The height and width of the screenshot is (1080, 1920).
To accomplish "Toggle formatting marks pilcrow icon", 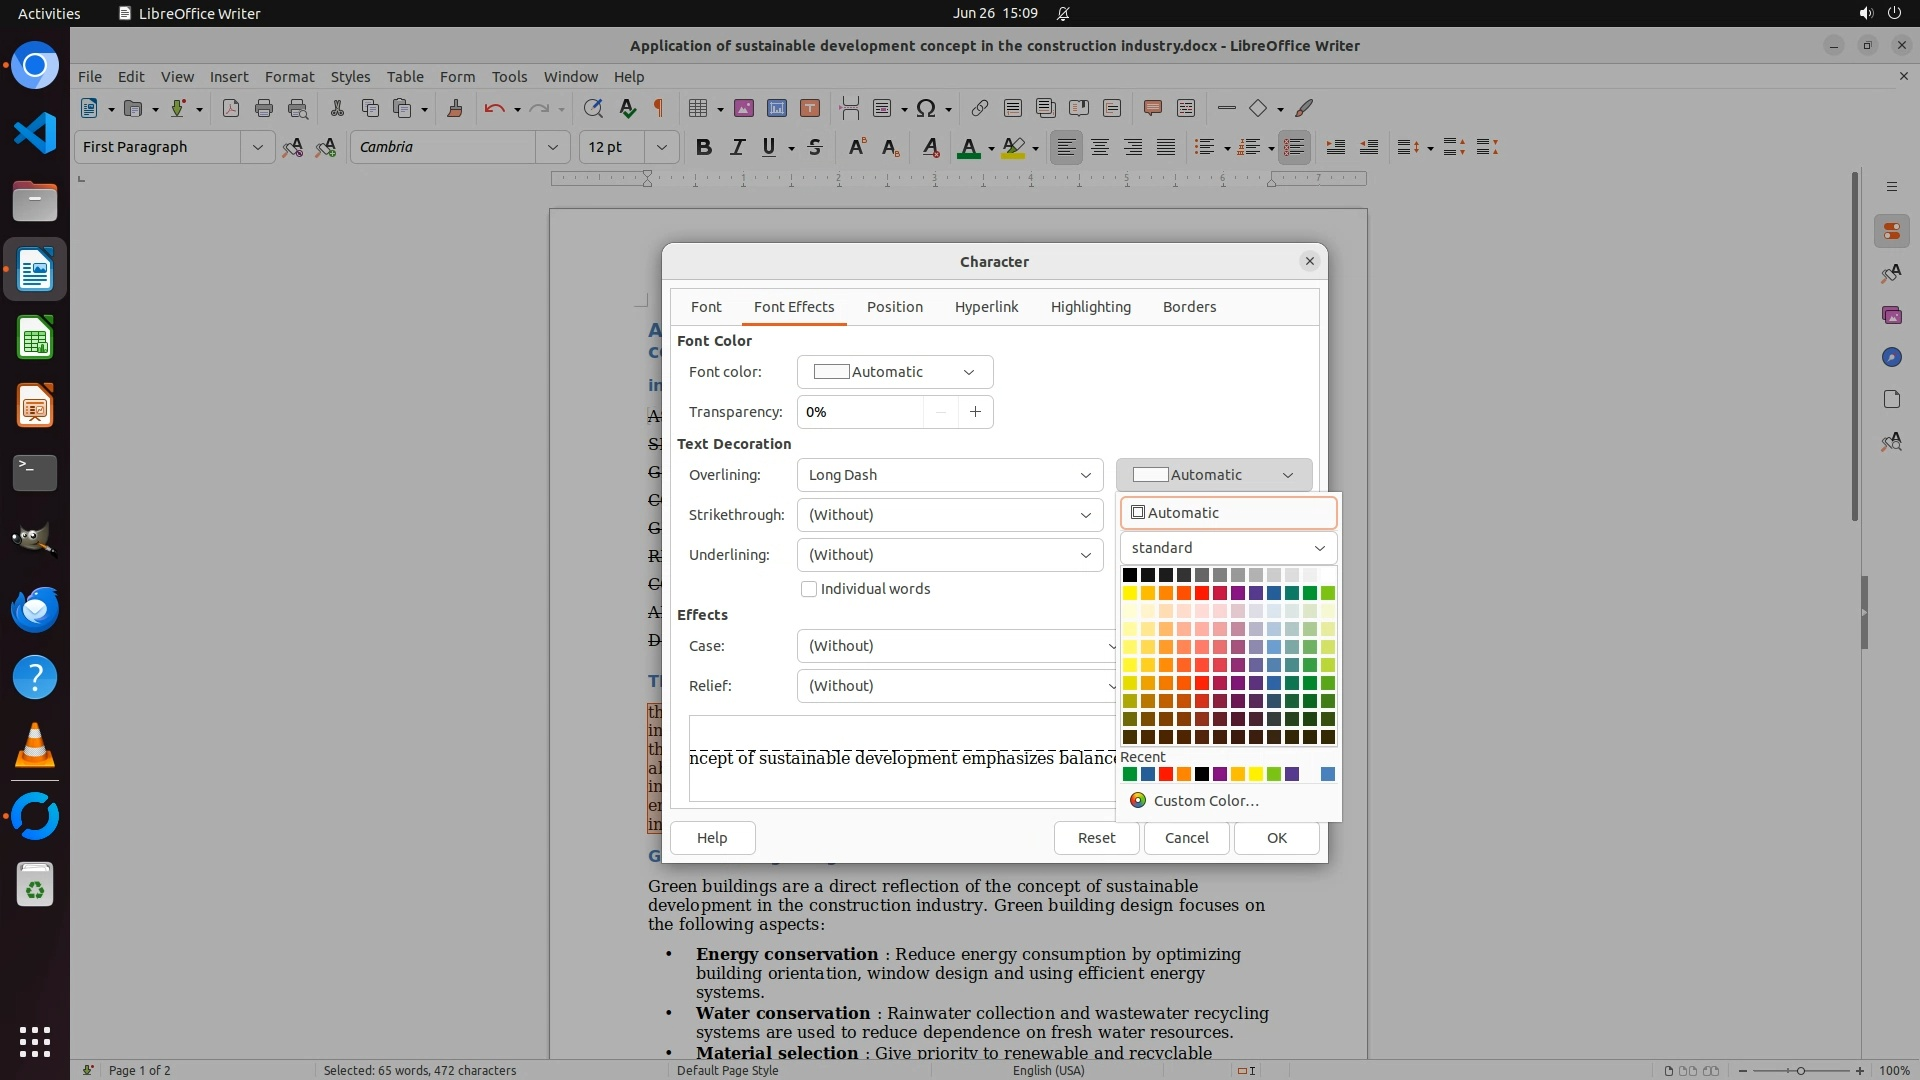I will click(x=658, y=108).
